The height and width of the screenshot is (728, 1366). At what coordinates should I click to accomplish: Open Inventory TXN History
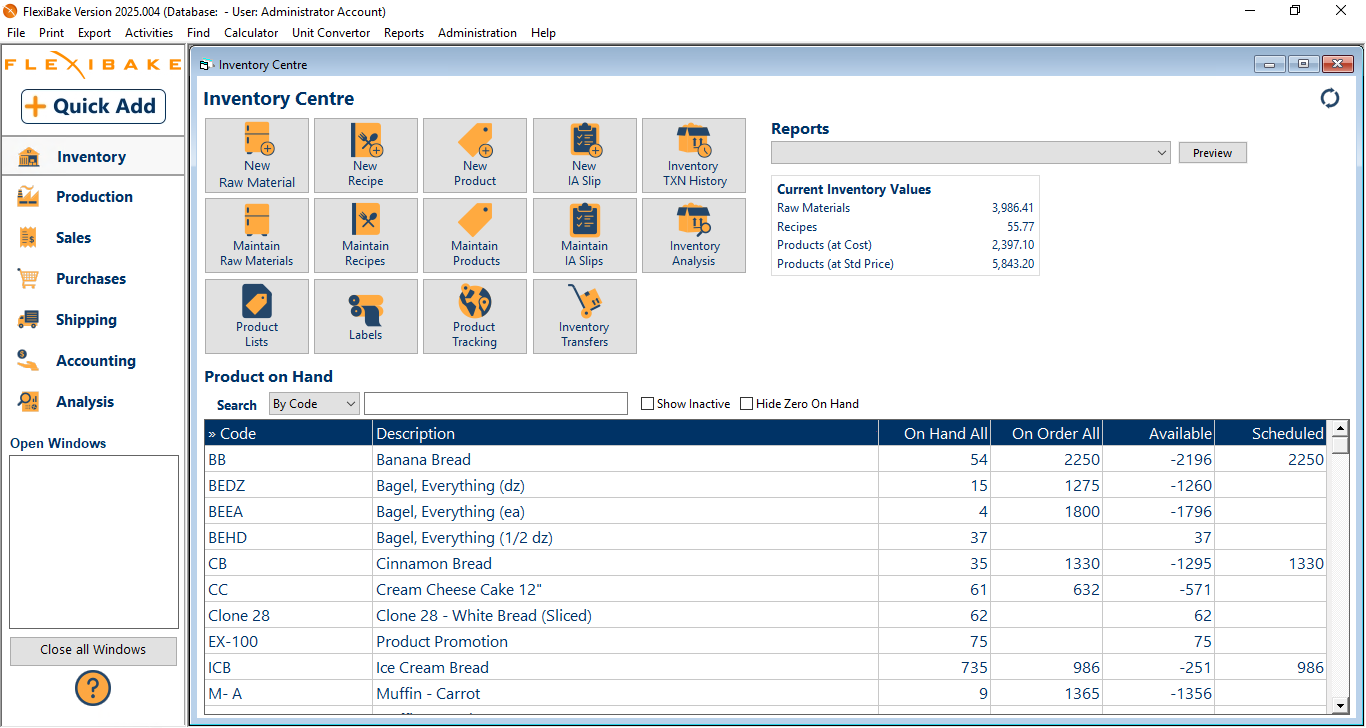(x=694, y=155)
